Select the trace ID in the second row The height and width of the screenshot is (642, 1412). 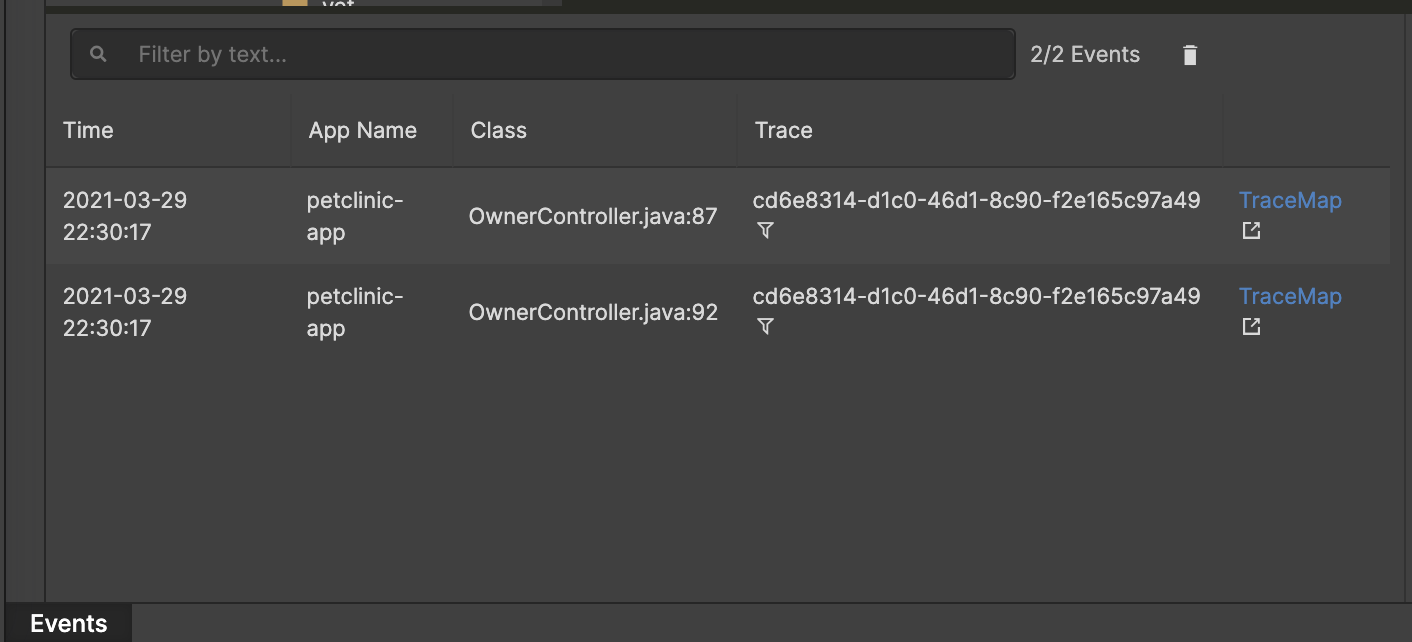(976, 296)
